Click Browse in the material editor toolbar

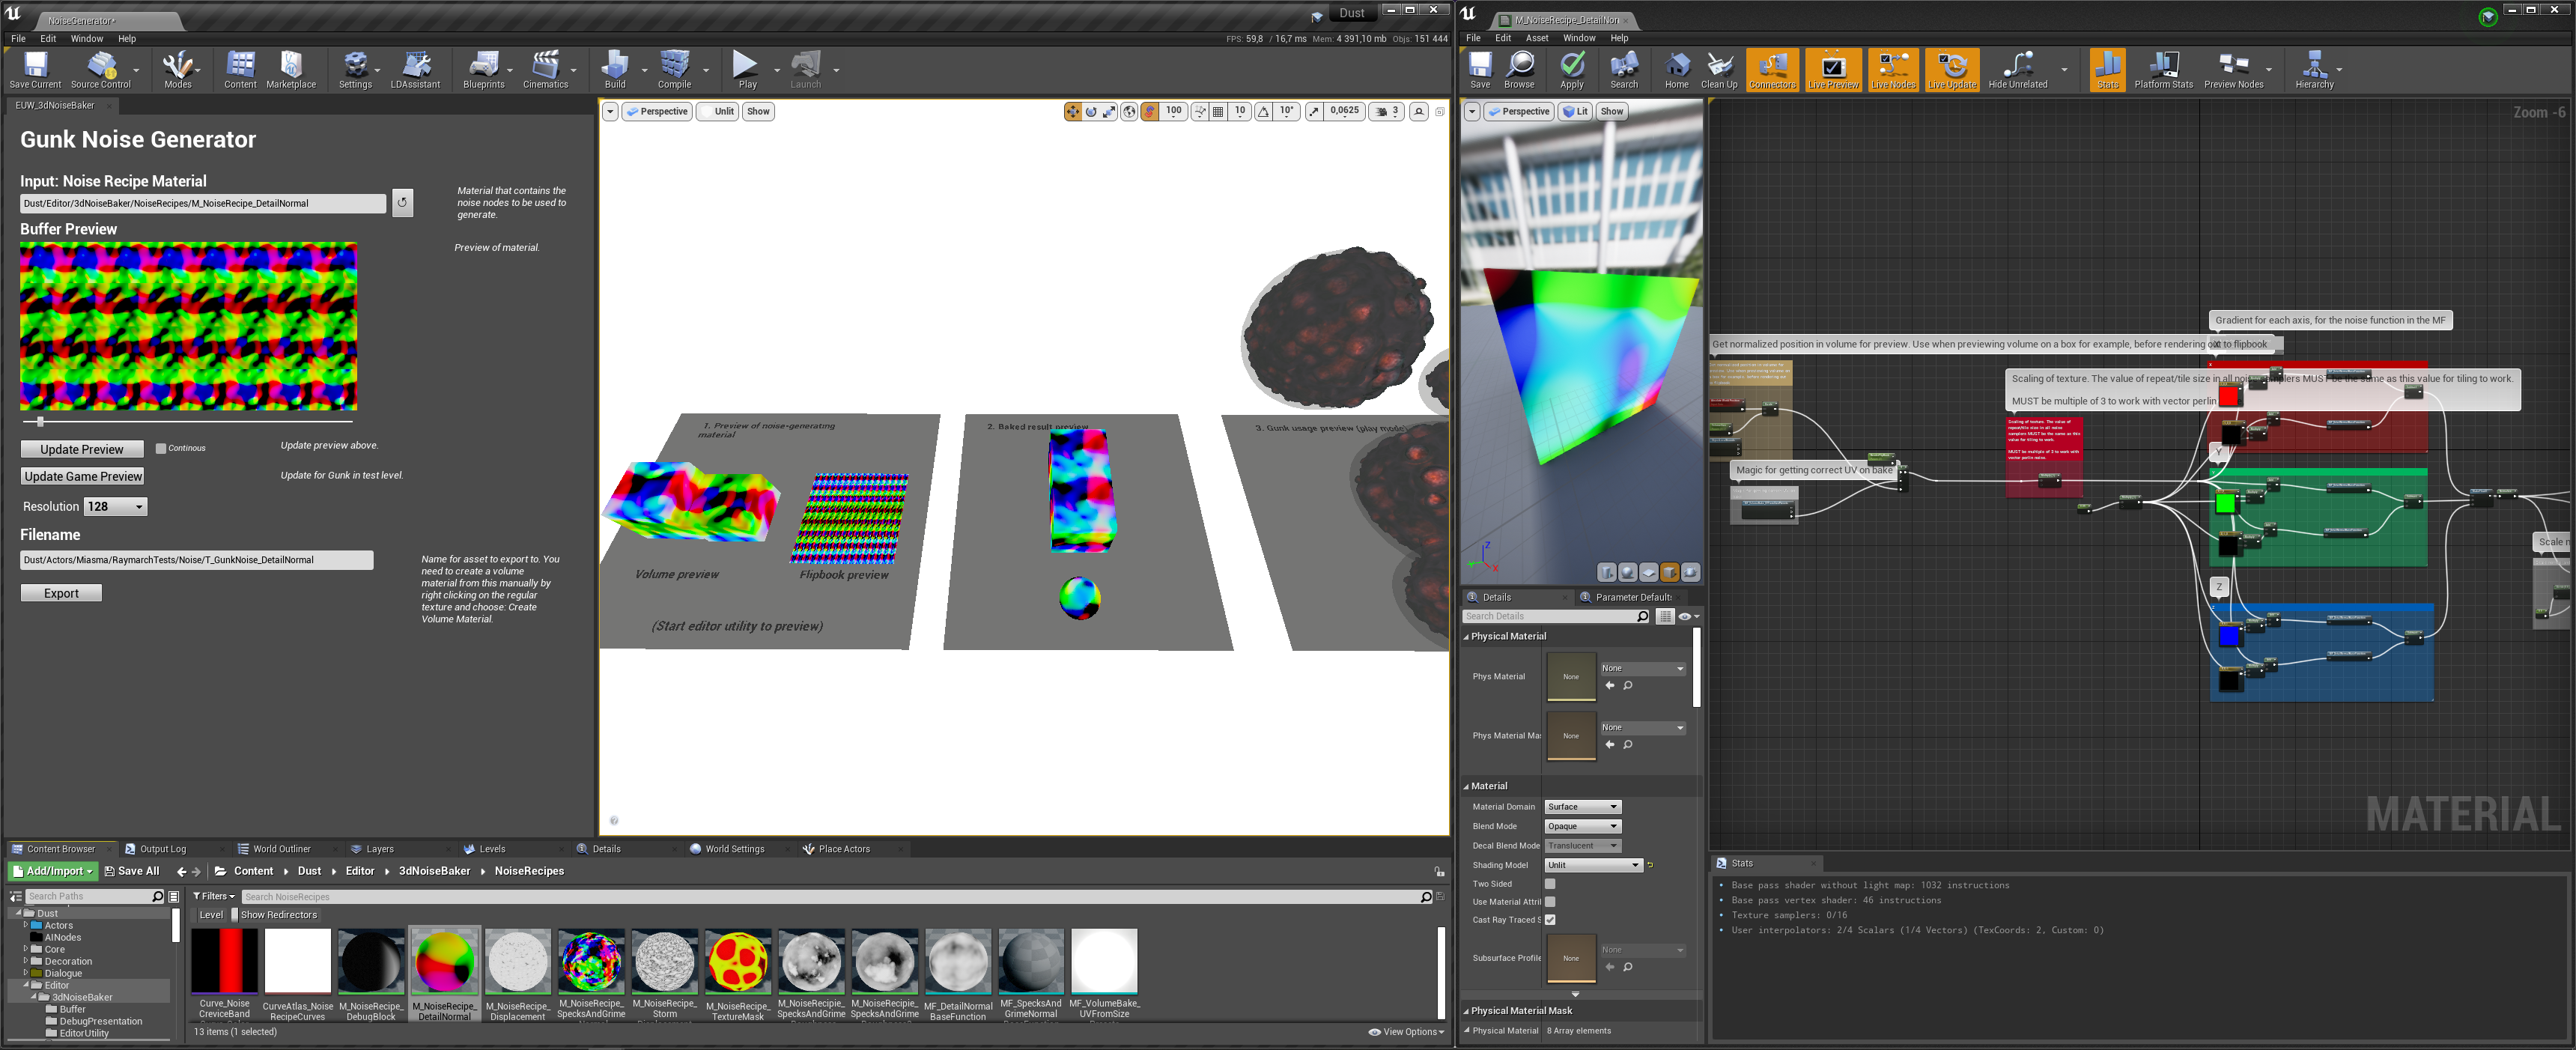click(x=1519, y=70)
